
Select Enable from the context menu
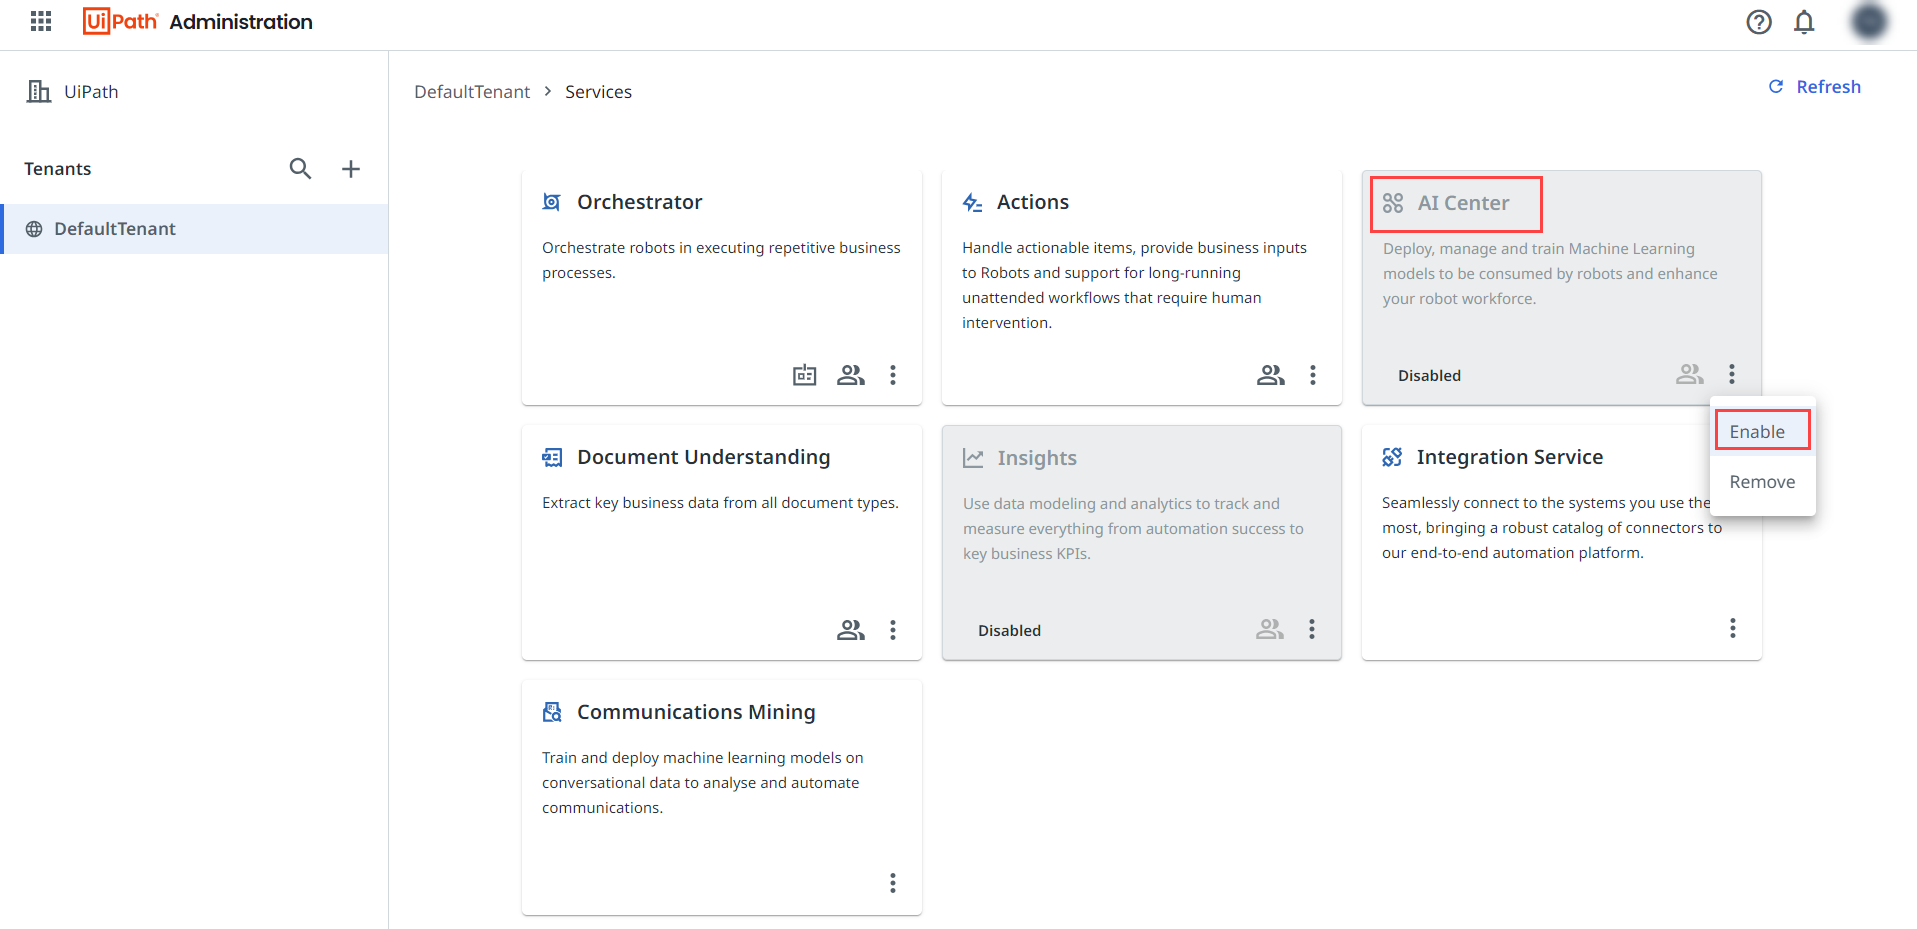click(1762, 431)
